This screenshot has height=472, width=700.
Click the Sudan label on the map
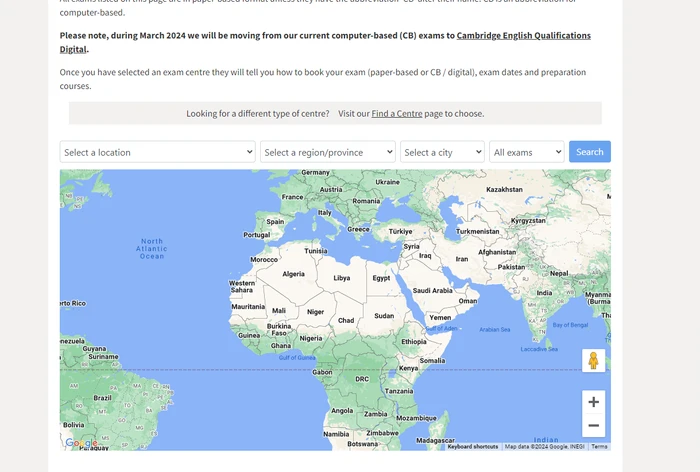pyautogui.click(x=384, y=315)
